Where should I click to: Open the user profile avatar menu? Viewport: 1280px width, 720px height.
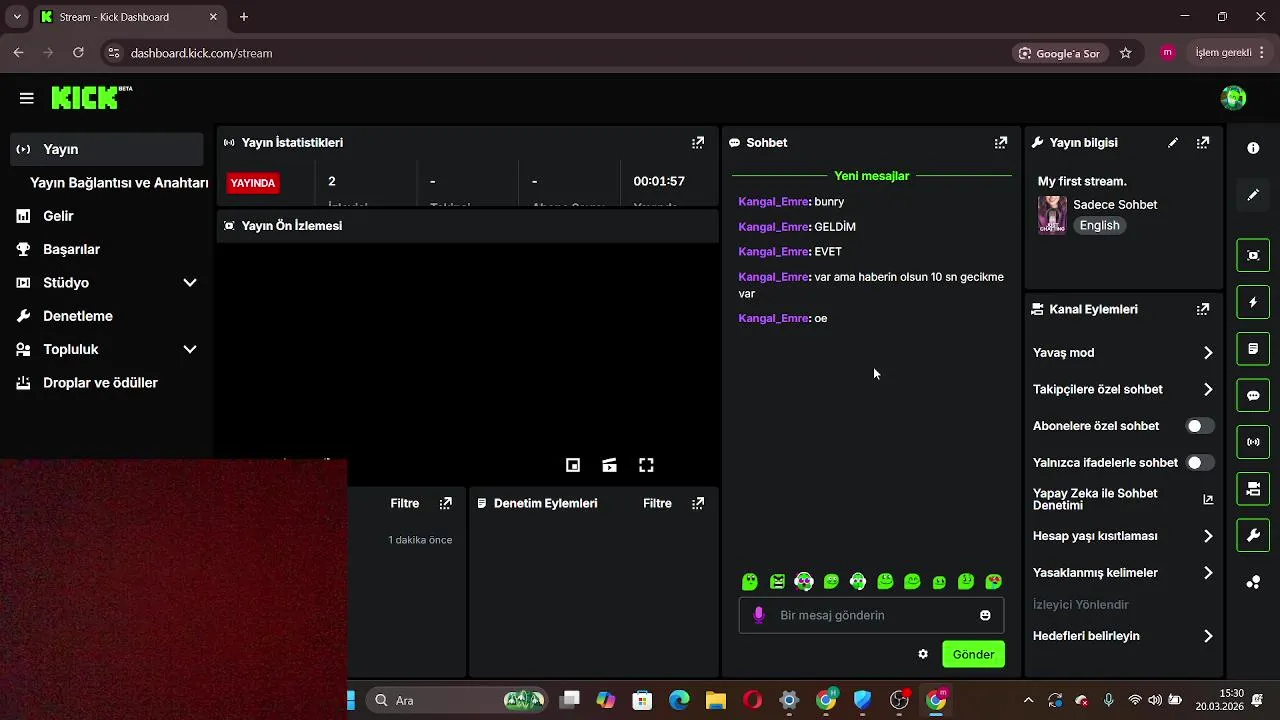(1233, 97)
